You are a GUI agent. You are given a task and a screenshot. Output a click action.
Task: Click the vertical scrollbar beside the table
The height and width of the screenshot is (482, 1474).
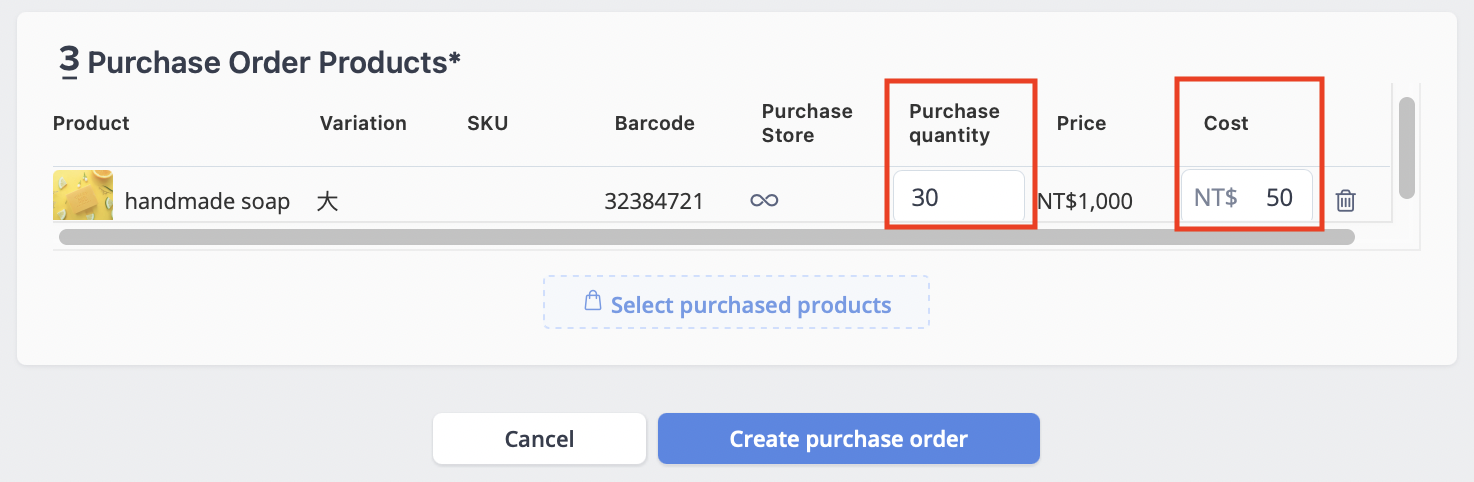[1407, 147]
